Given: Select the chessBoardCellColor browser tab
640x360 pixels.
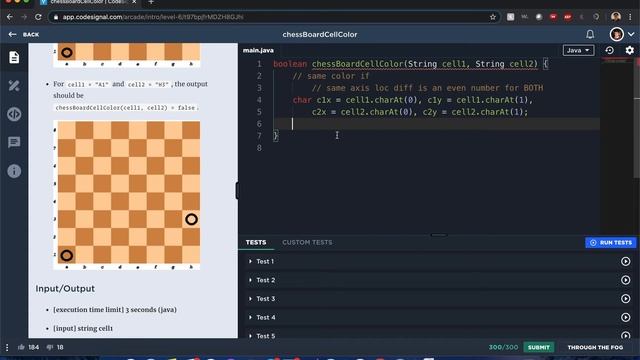Looking at the screenshot, I should pyautogui.click(x=88, y=2).
